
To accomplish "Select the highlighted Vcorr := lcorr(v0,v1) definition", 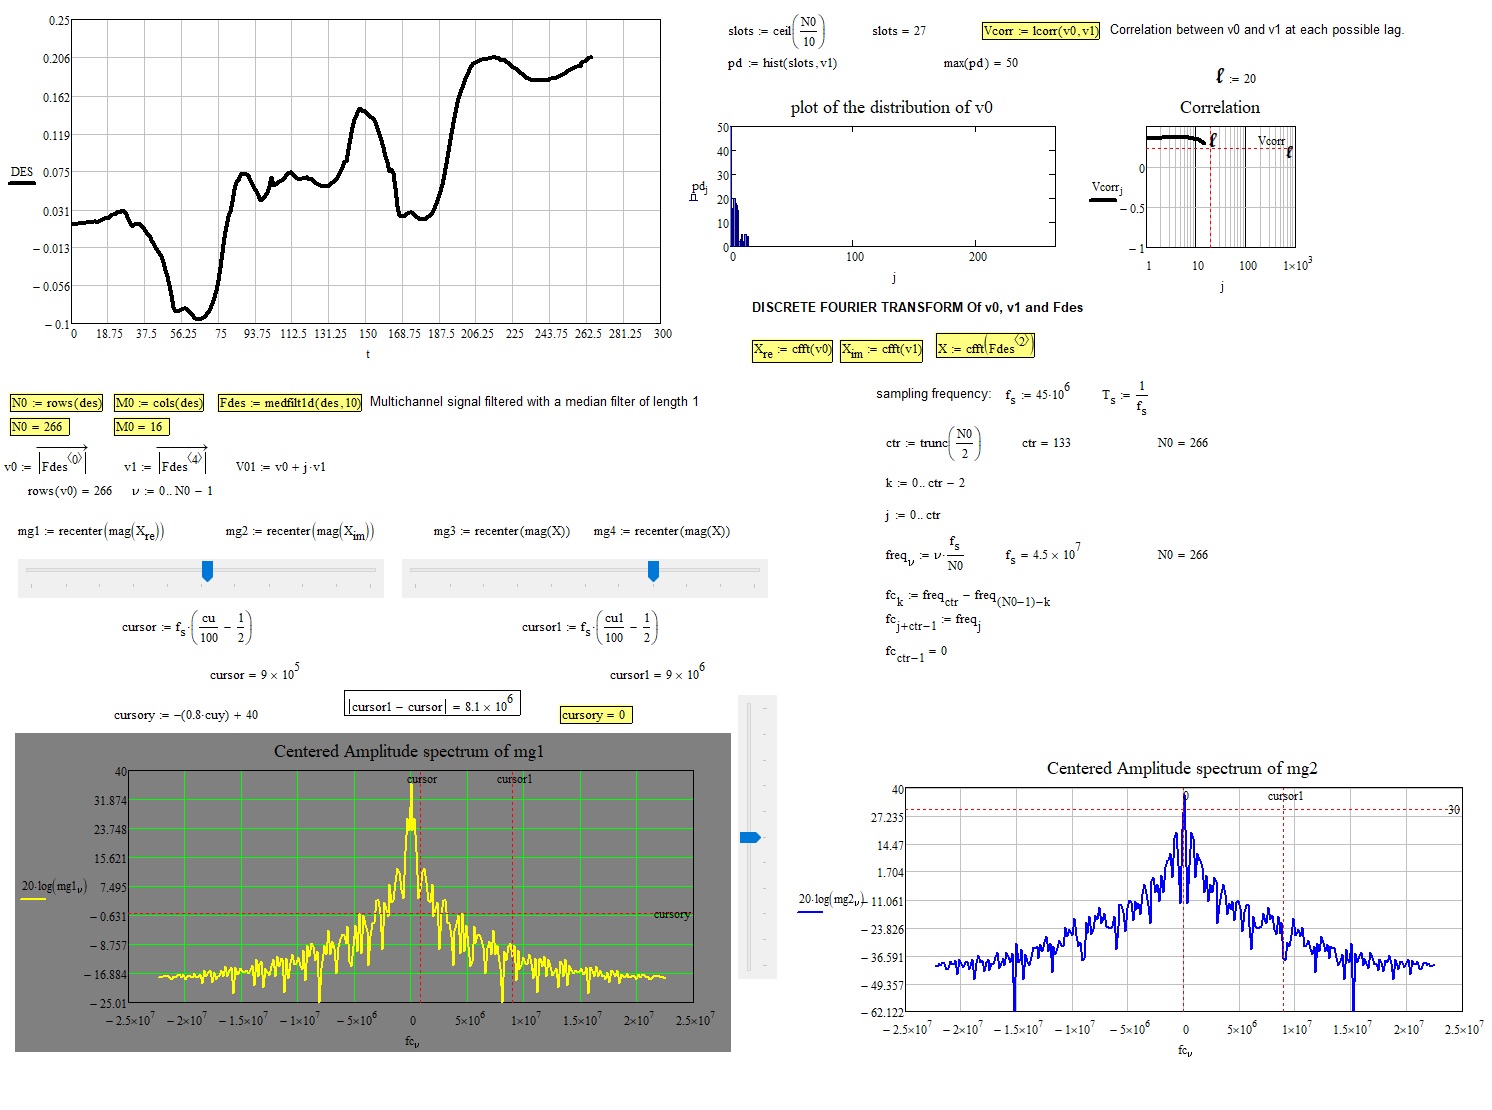I will [x=1041, y=30].
